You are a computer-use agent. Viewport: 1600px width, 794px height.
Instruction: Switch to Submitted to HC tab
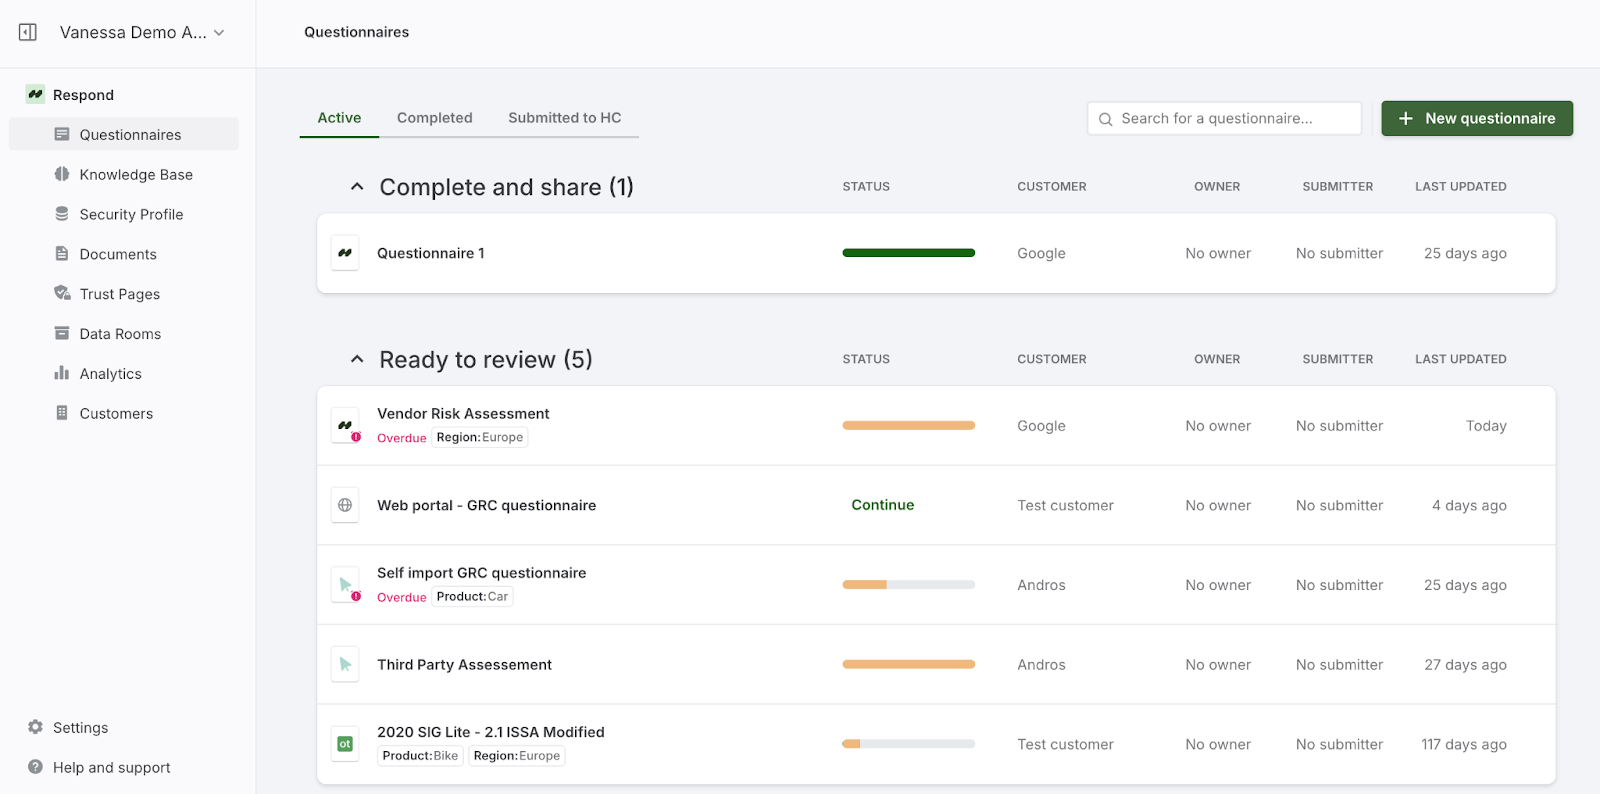click(565, 118)
